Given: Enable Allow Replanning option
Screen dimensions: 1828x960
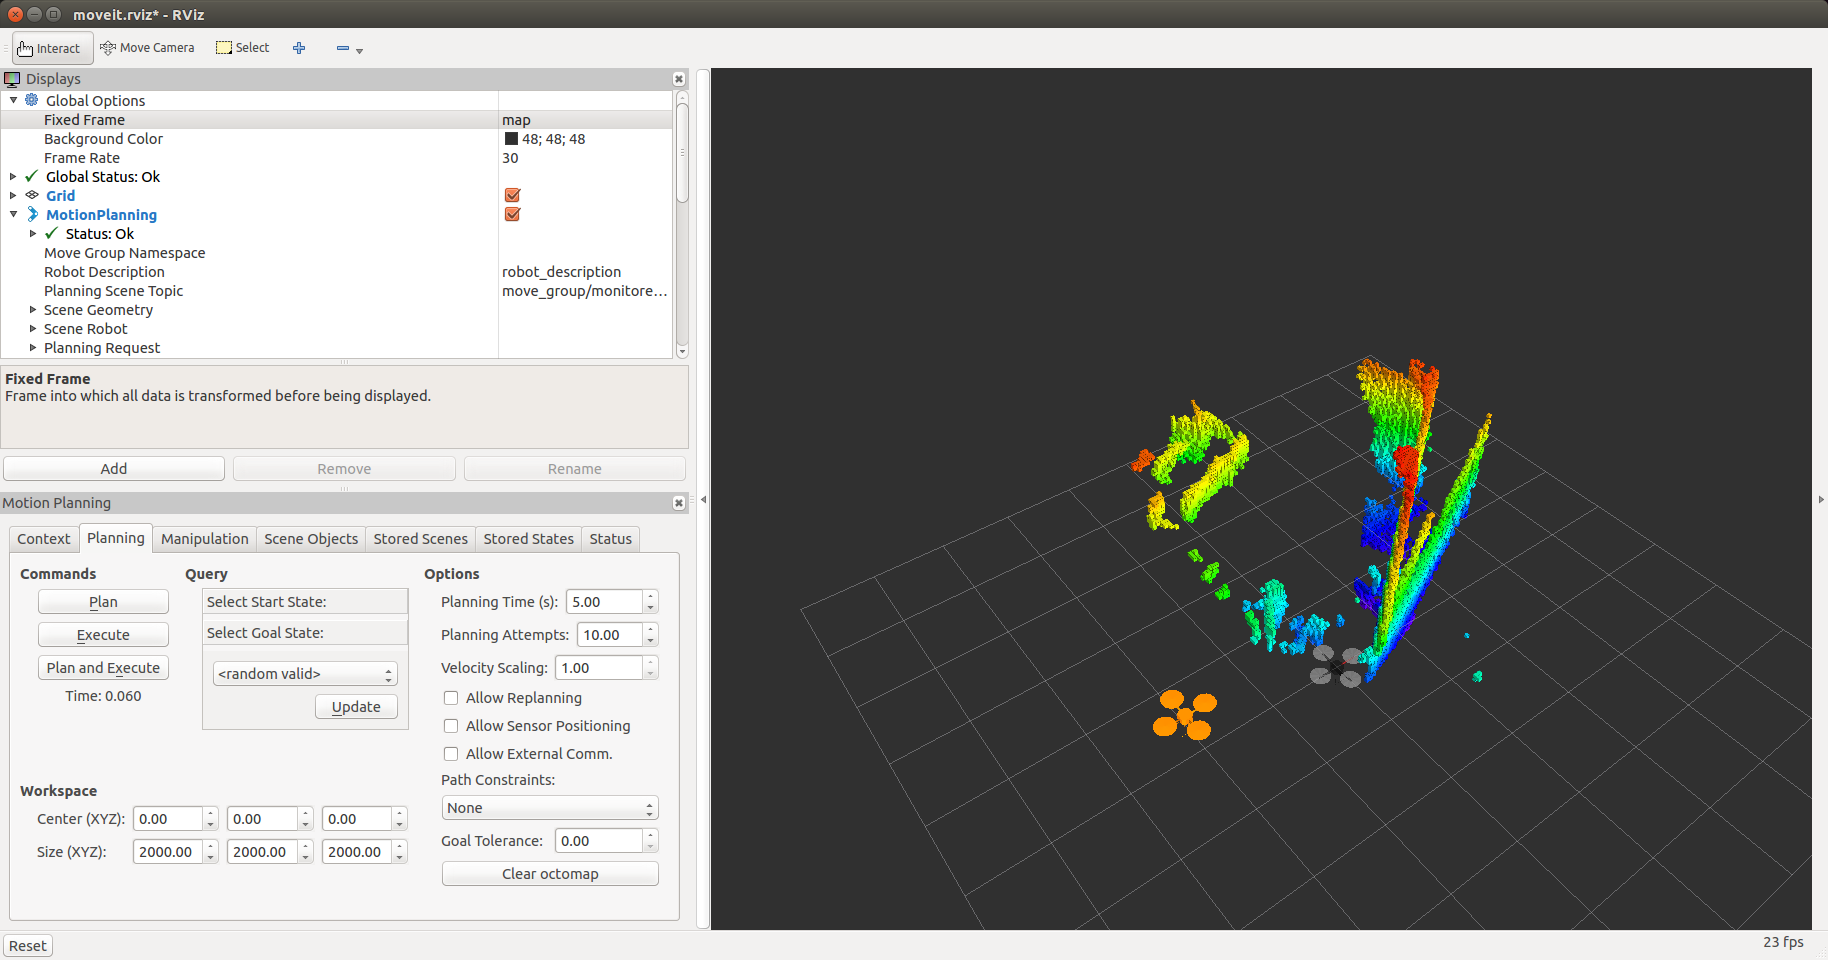Looking at the screenshot, I should (451, 698).
